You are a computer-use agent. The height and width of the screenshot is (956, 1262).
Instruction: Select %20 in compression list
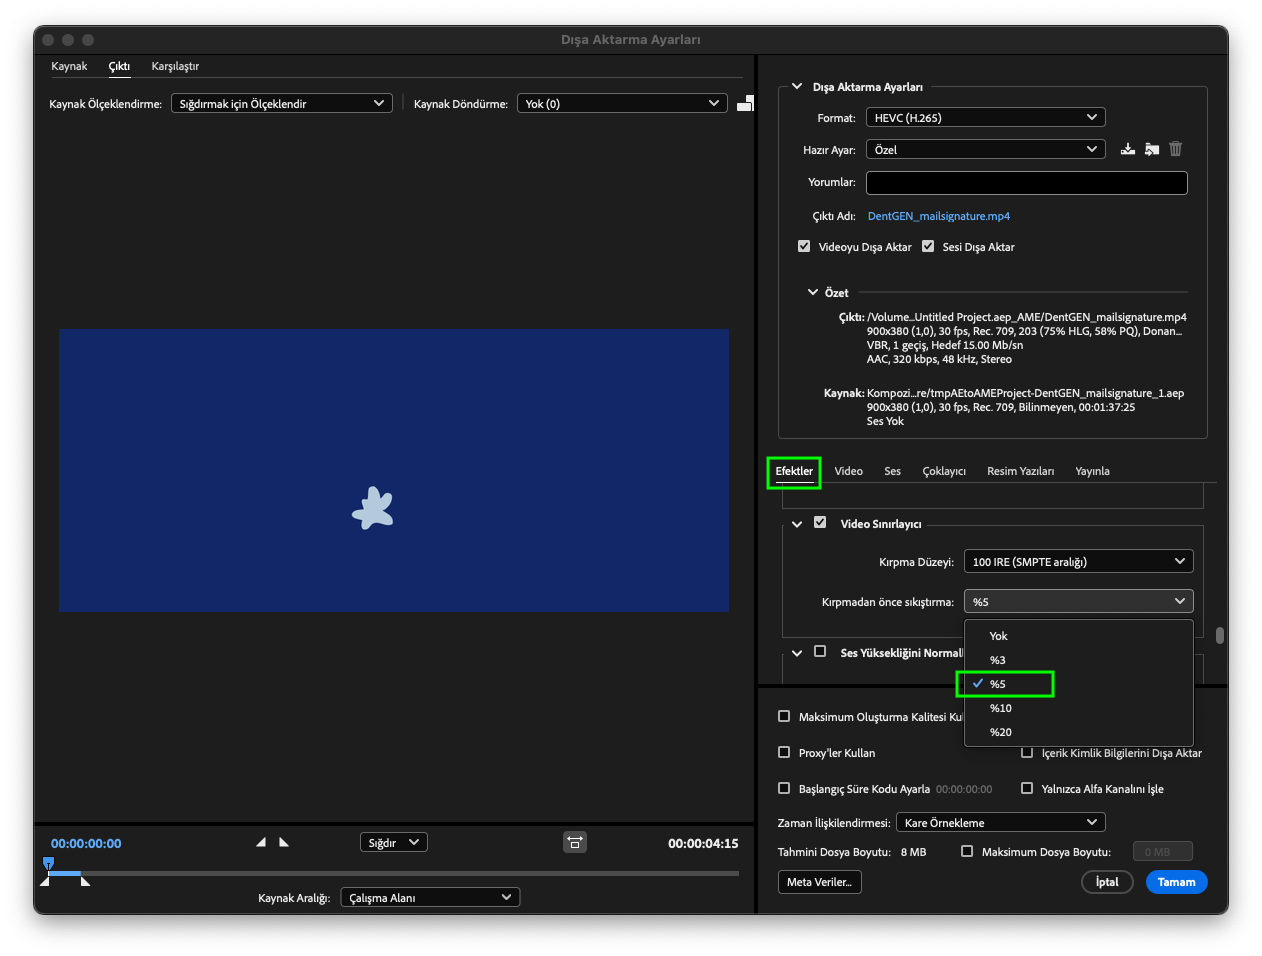coord(1078,732)
